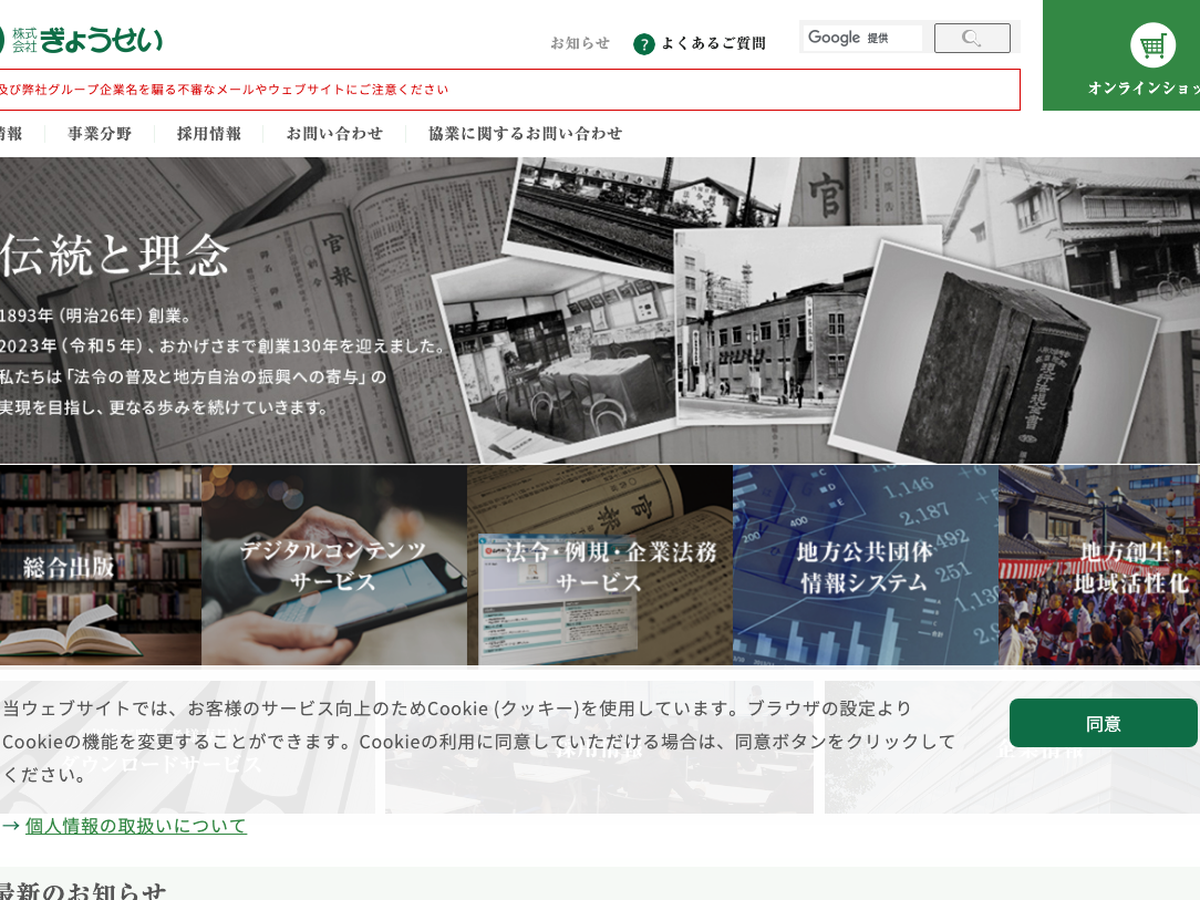Image resolution: width=1200 pixels, height=900 pixels.
Task: Open よくあるご質問 link
Action: click(x=713, y=43)
